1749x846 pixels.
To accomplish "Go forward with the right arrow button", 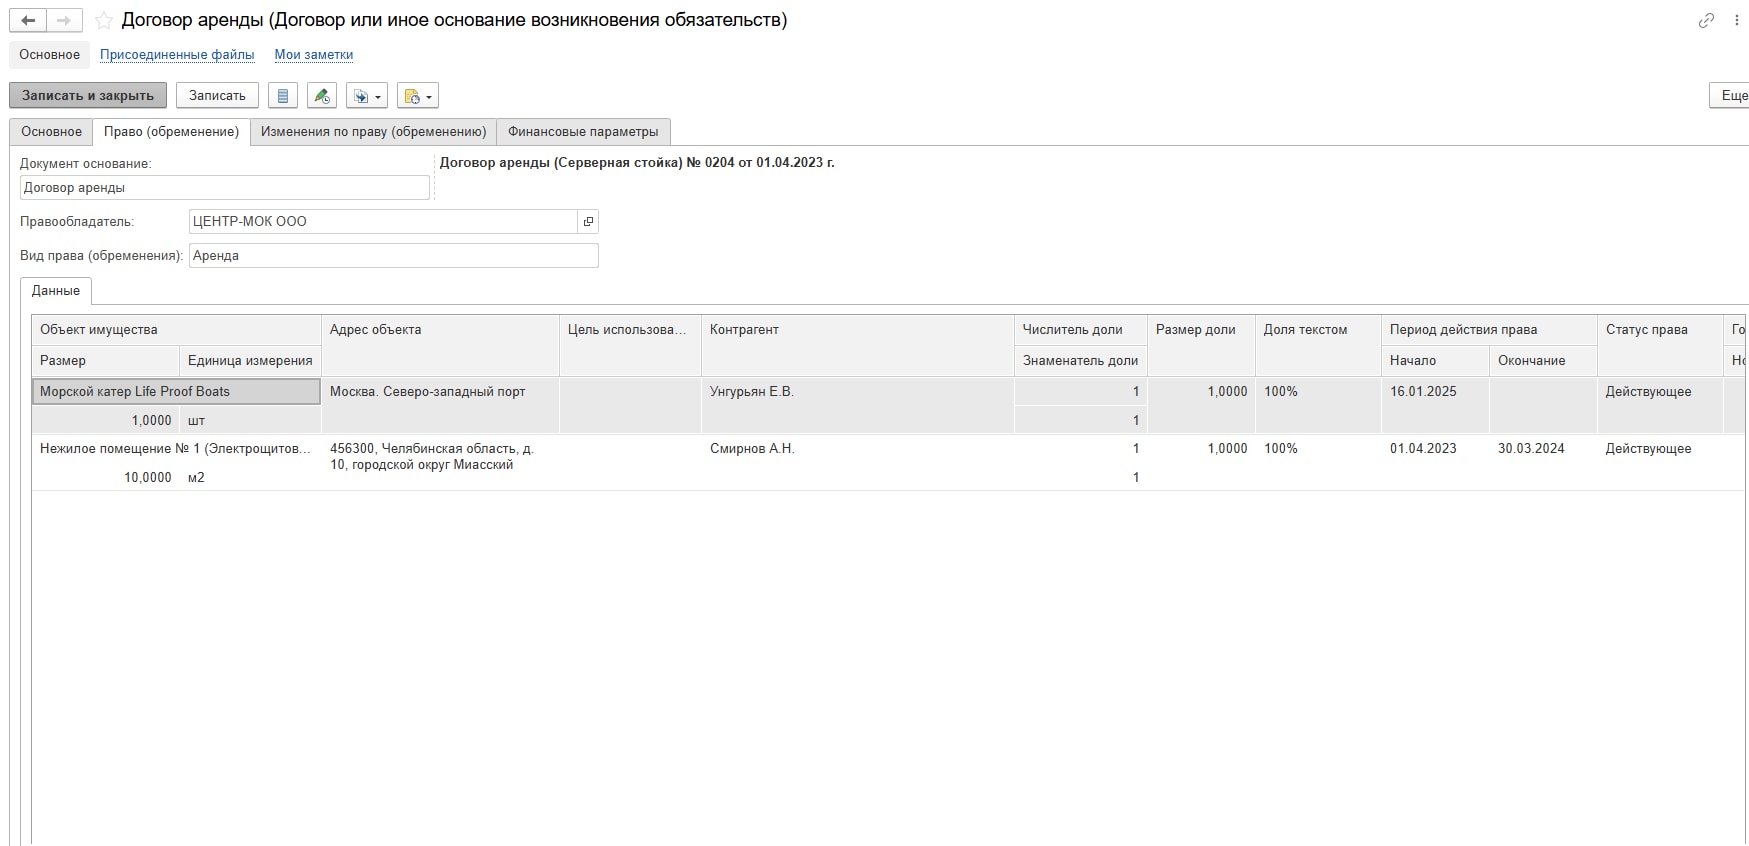I will [64, 20].
